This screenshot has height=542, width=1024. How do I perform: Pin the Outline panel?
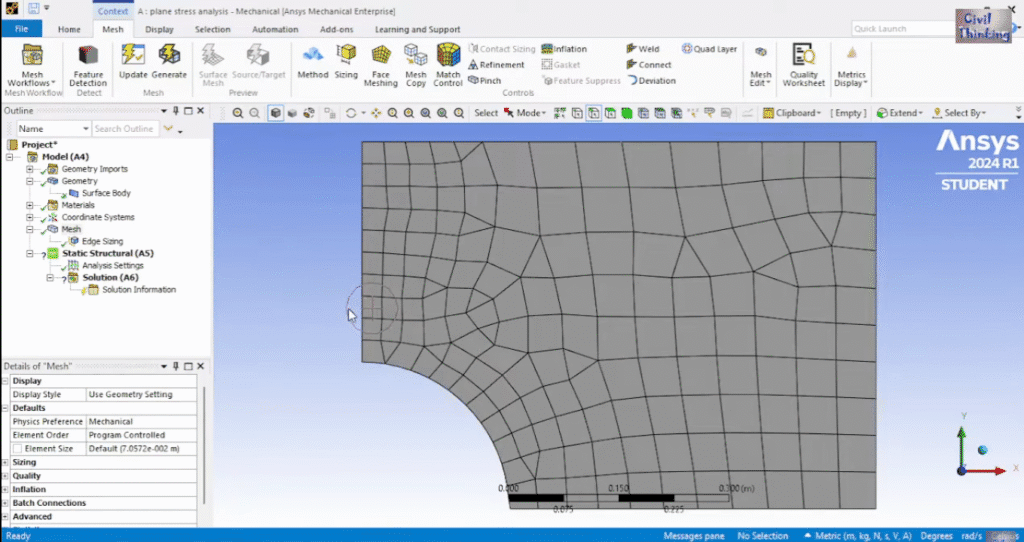pos(175,111)
